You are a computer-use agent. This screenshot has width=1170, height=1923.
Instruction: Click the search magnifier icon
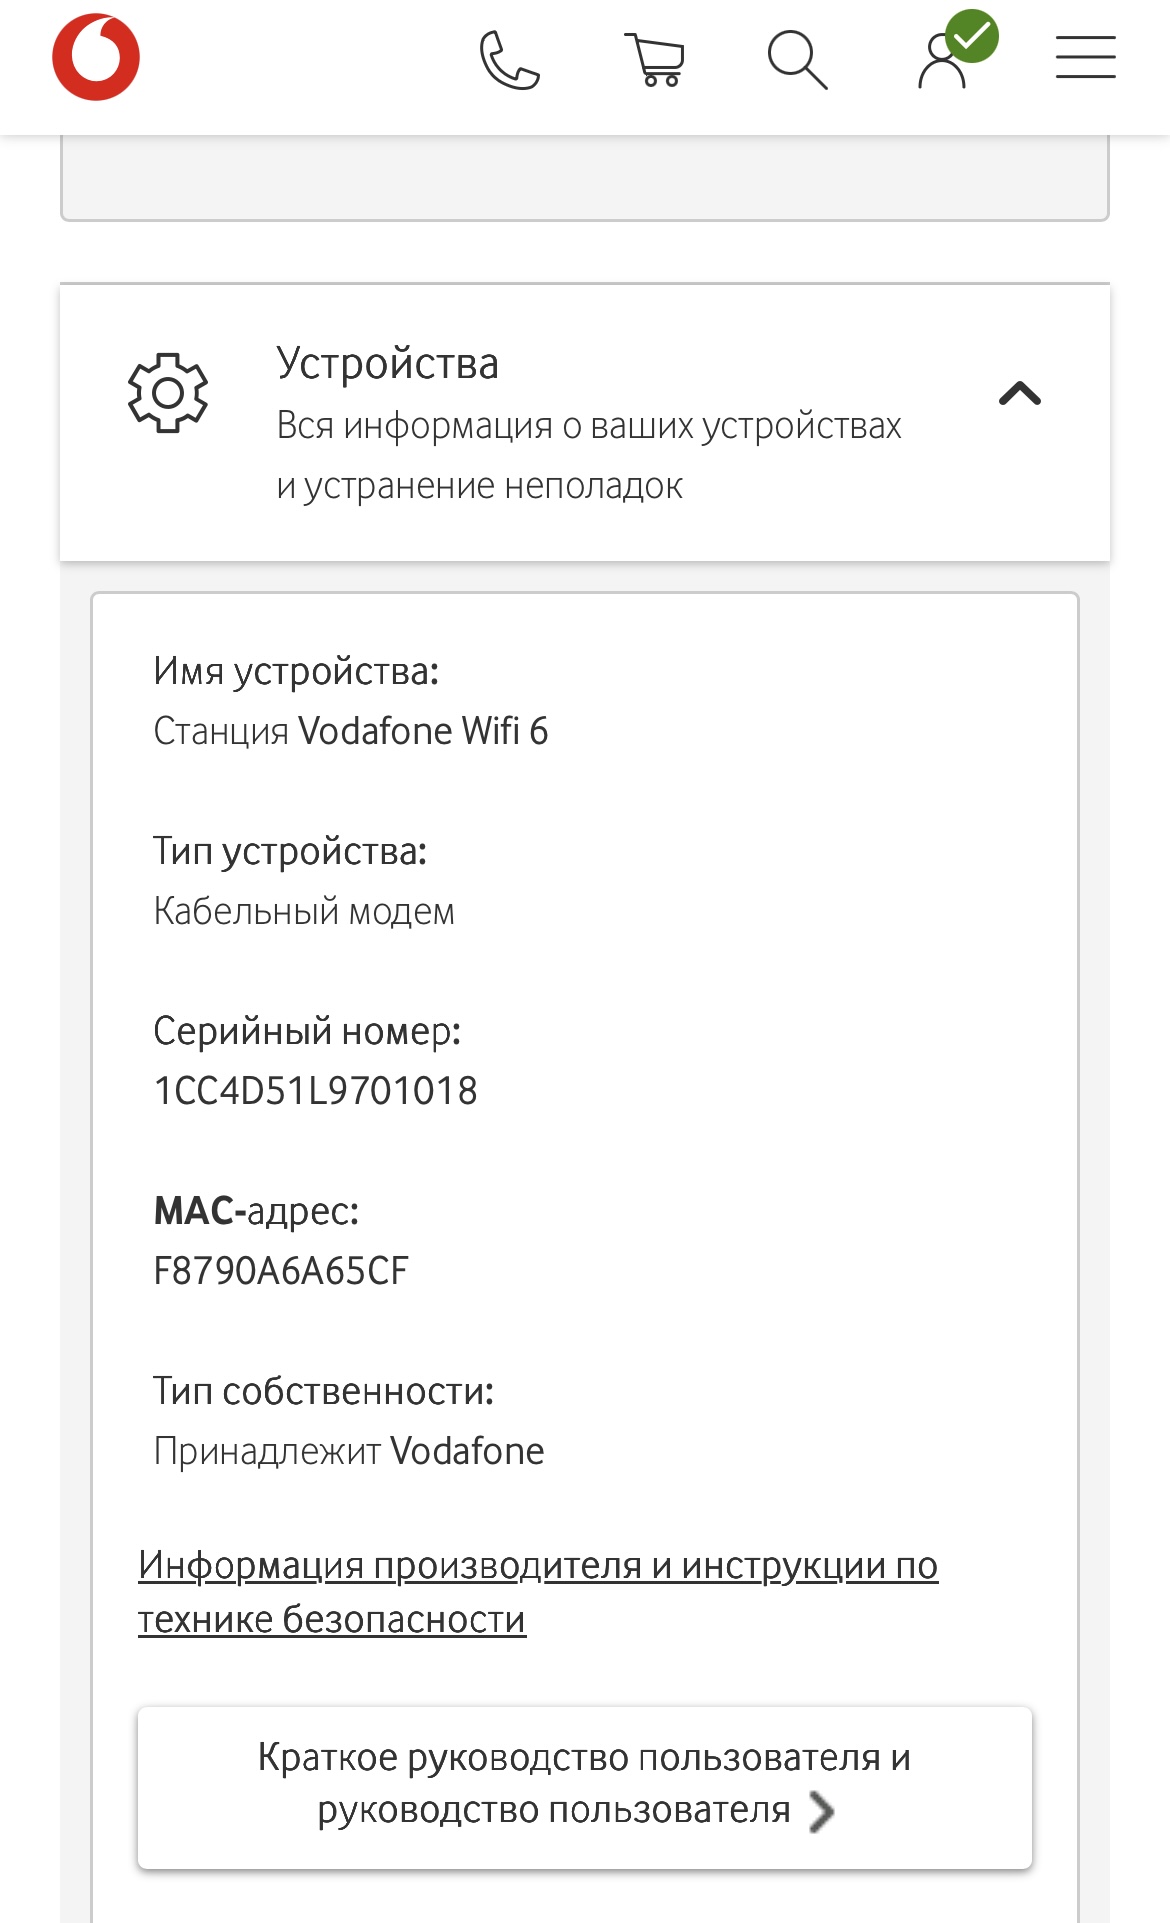click(x=797, y=60)
